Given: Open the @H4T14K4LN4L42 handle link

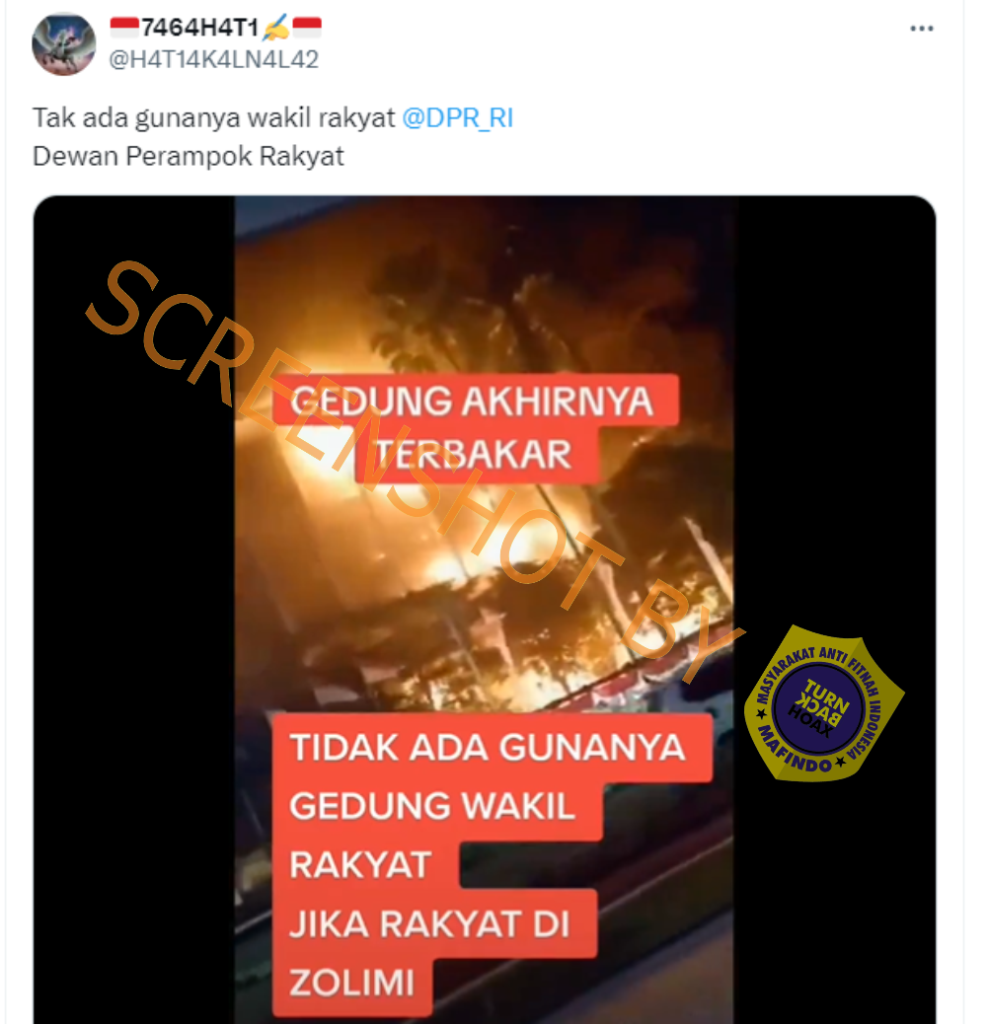Looking at the screenshot, I should (214, 59).
